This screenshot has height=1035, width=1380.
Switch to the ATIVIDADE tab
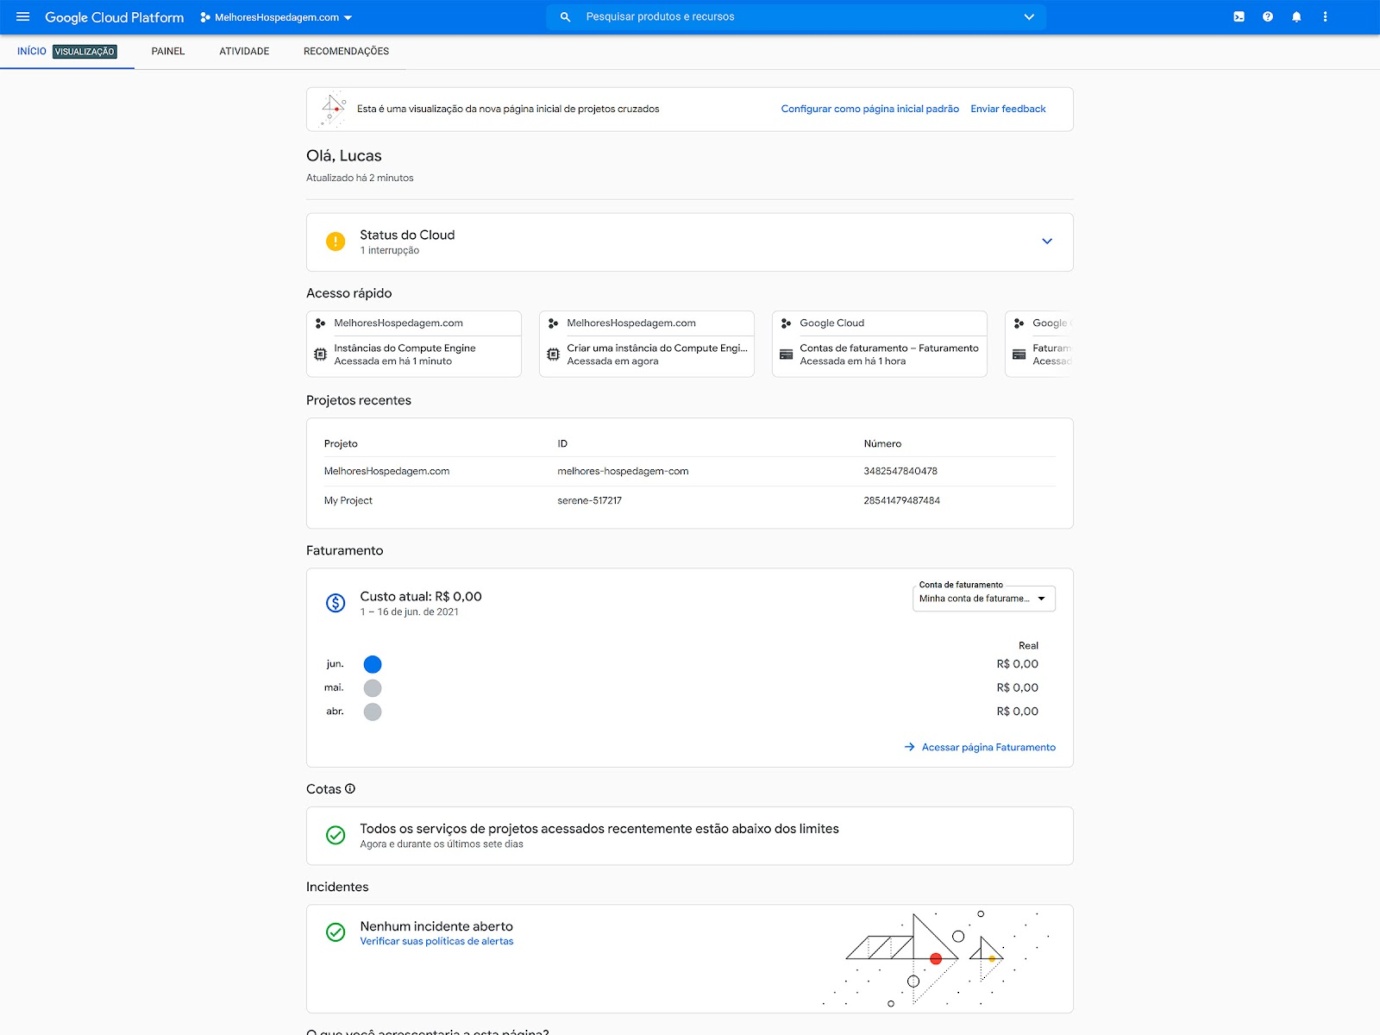point(243,51)
